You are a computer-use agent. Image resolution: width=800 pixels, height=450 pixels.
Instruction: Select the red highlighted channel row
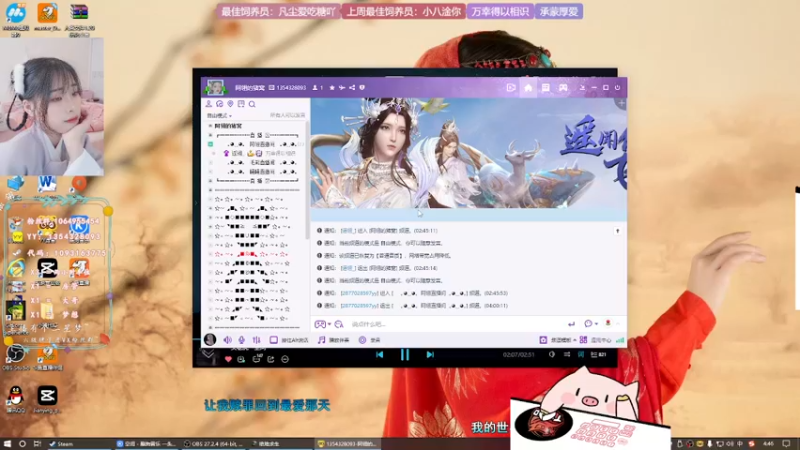pyautogui.click(x=253, y=254)
